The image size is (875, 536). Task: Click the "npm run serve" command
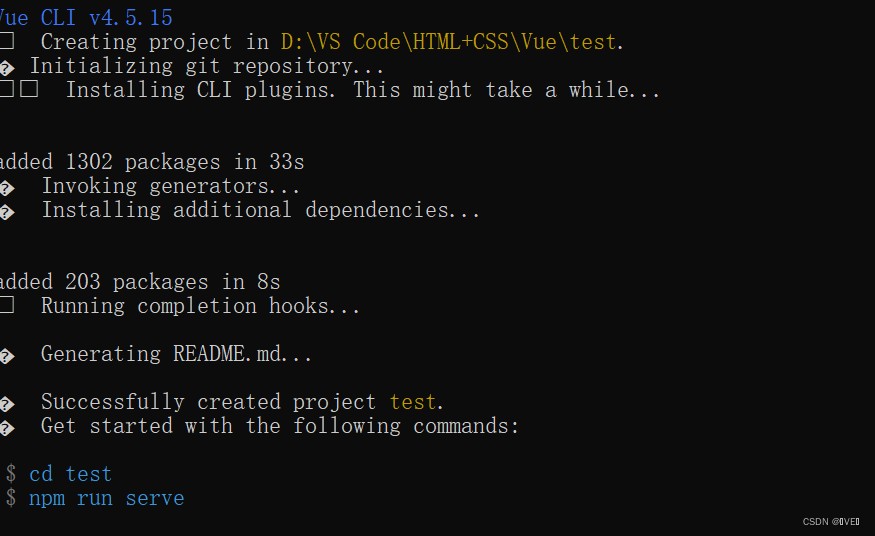pyautogui.click(x=106, y=498)
